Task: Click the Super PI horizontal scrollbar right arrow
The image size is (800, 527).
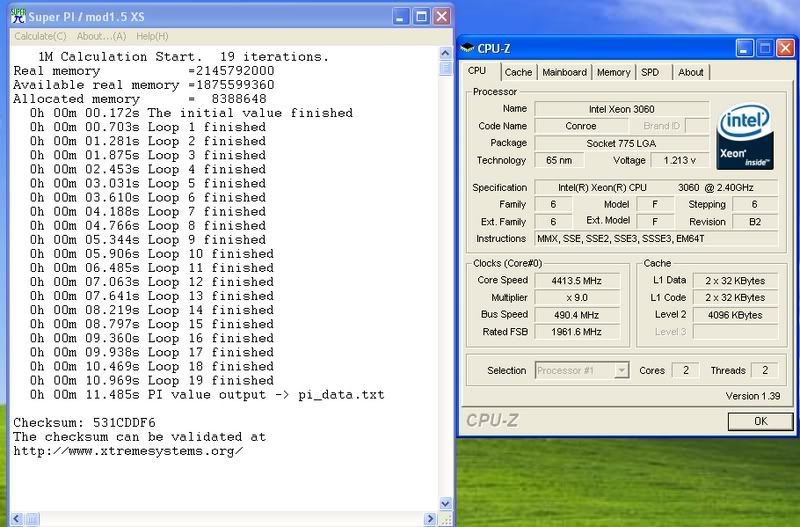Action: 430,519
